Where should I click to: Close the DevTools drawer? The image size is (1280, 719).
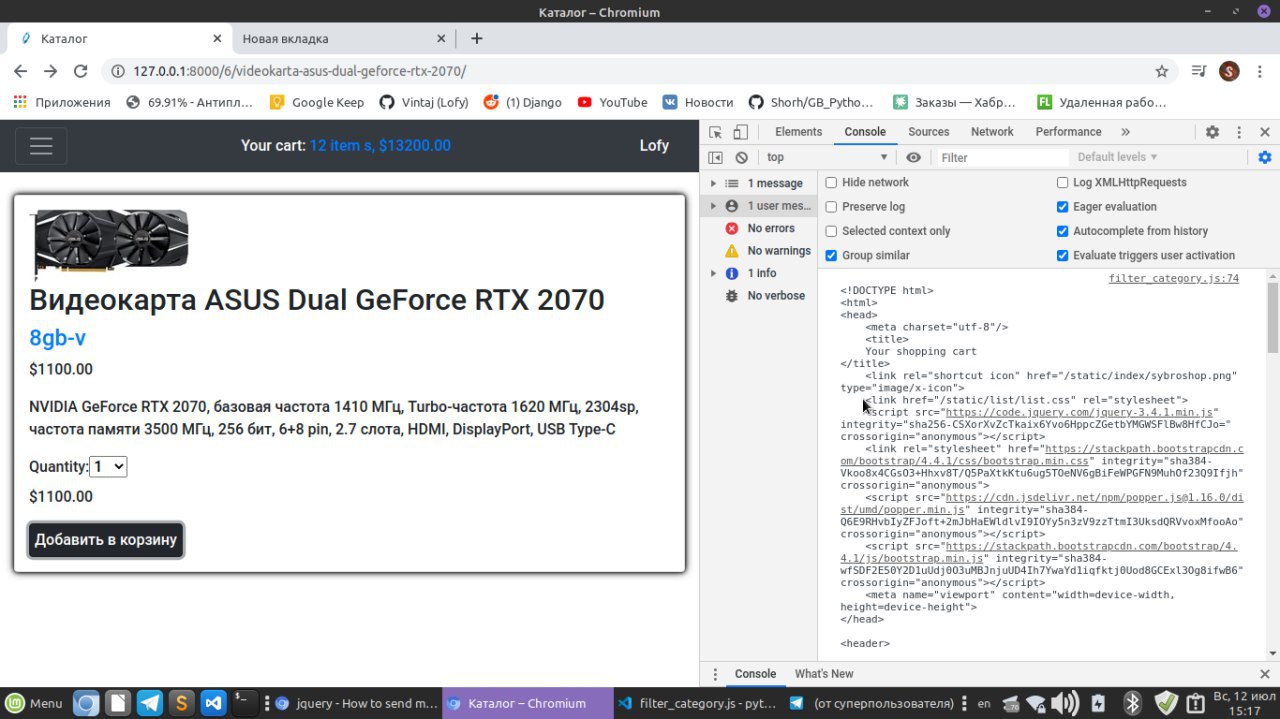tap(1265, 674)
